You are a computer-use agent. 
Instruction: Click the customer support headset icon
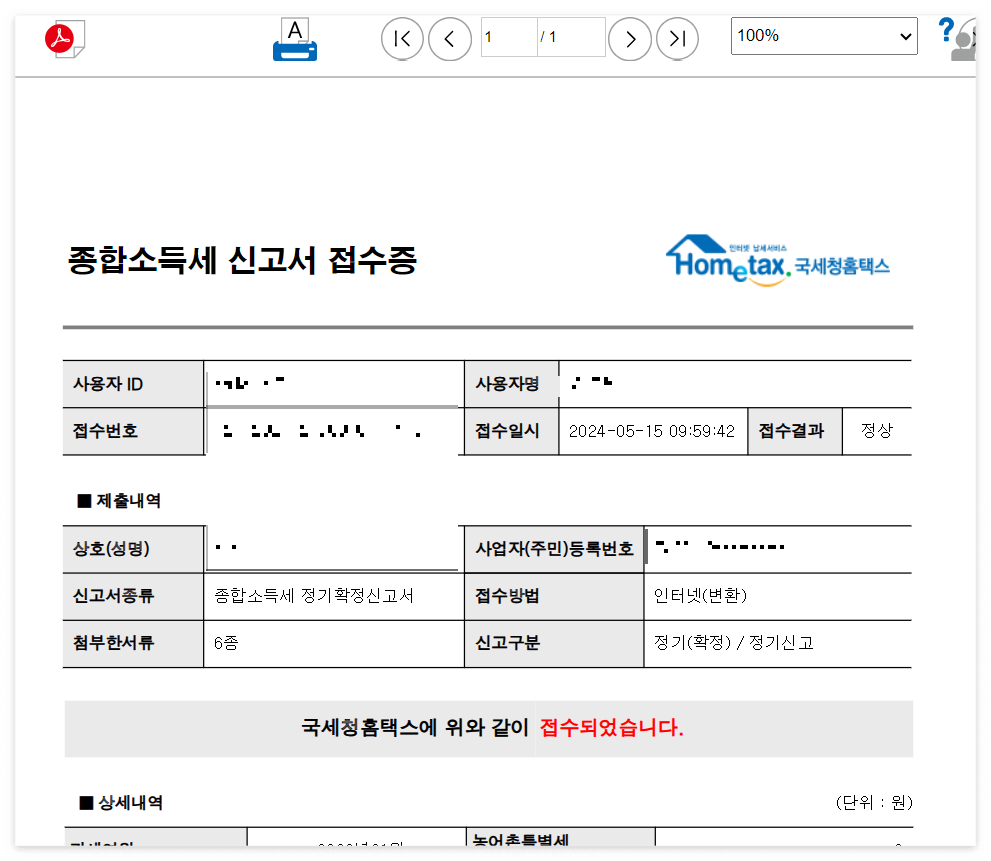coord(966,42)
